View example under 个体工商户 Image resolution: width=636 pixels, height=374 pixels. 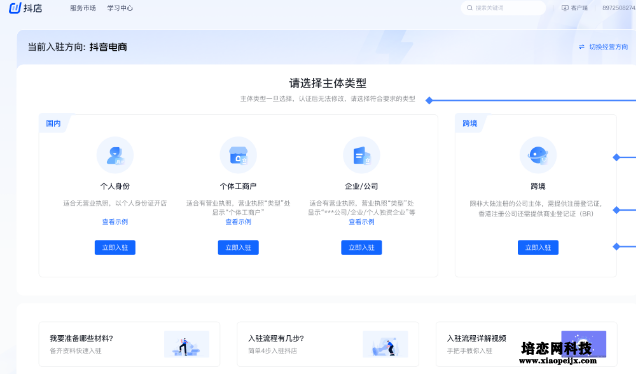coord(238,222)
